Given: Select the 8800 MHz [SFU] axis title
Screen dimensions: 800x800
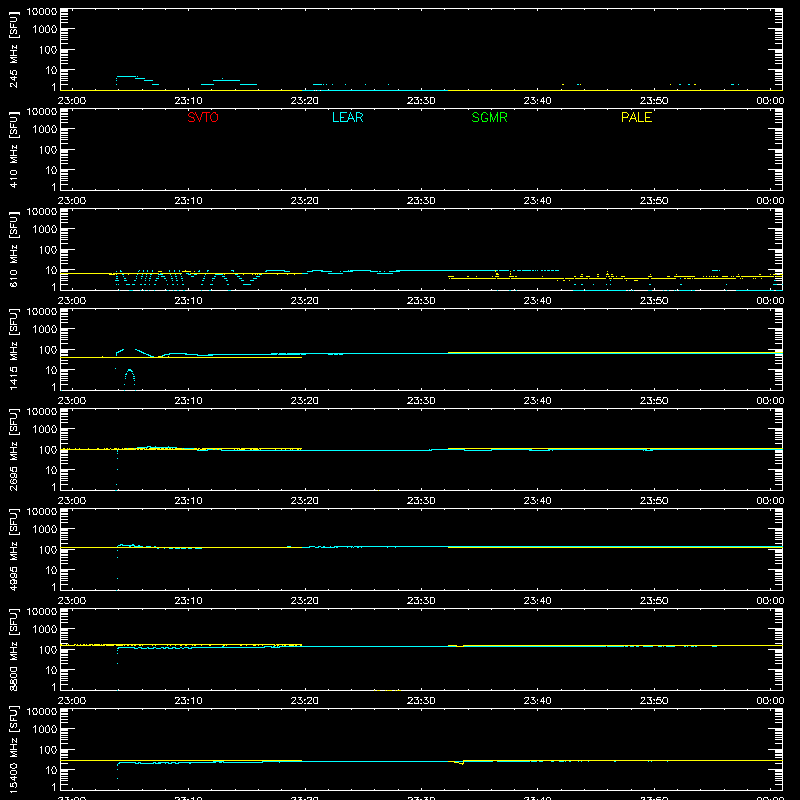Looking at the screenshot, I should tap(13, 650).
